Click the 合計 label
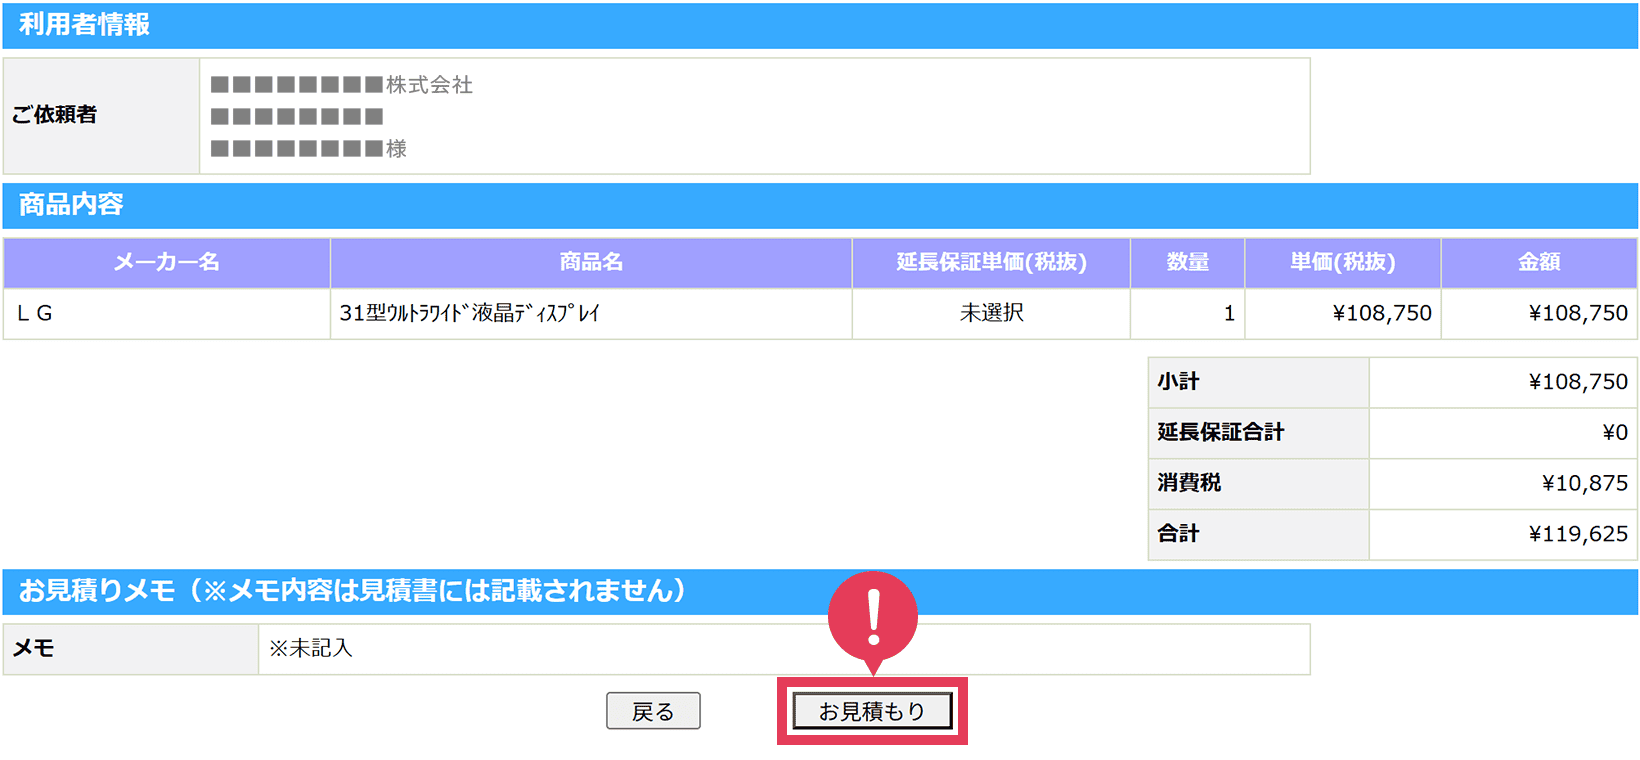 pyautogui.click(x=1179, y=533)
